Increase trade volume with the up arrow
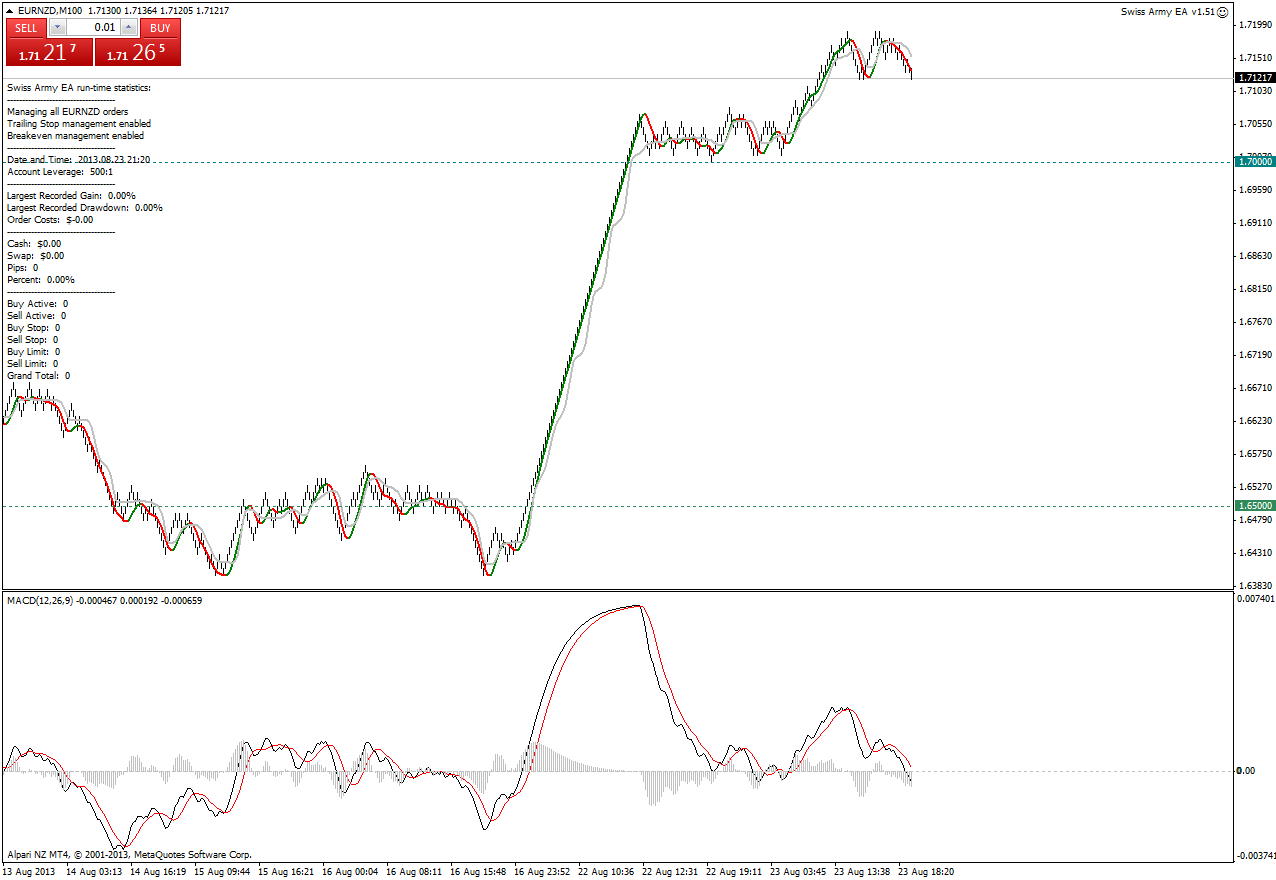The width and height of the screenshot is (1276, 880). (131, 28)
